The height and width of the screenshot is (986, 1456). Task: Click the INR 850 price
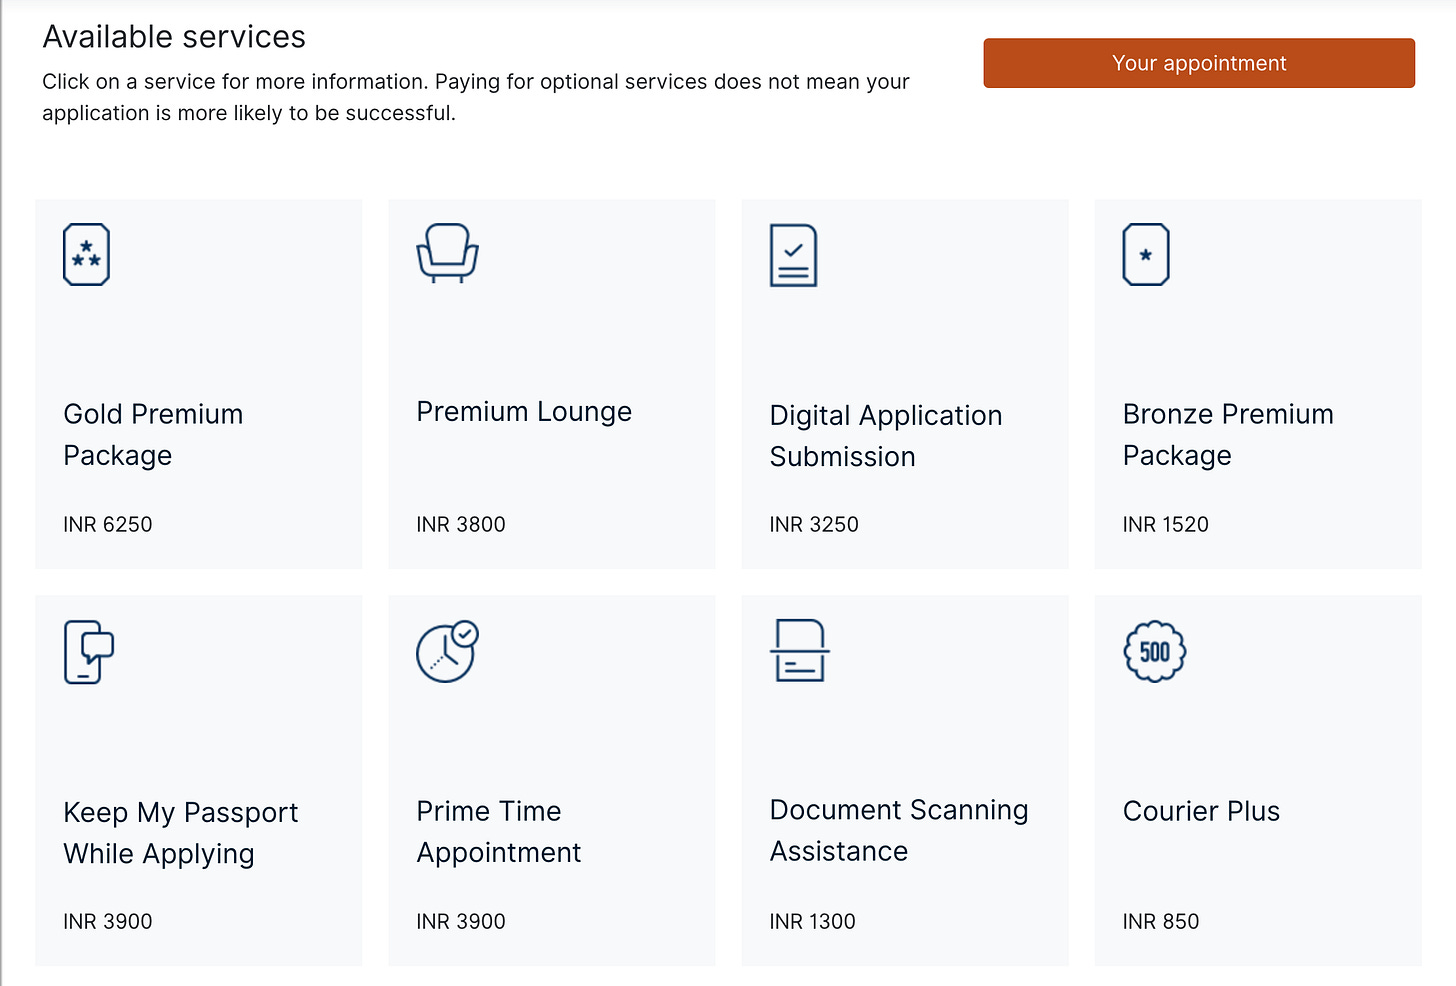click(1161, 921)
